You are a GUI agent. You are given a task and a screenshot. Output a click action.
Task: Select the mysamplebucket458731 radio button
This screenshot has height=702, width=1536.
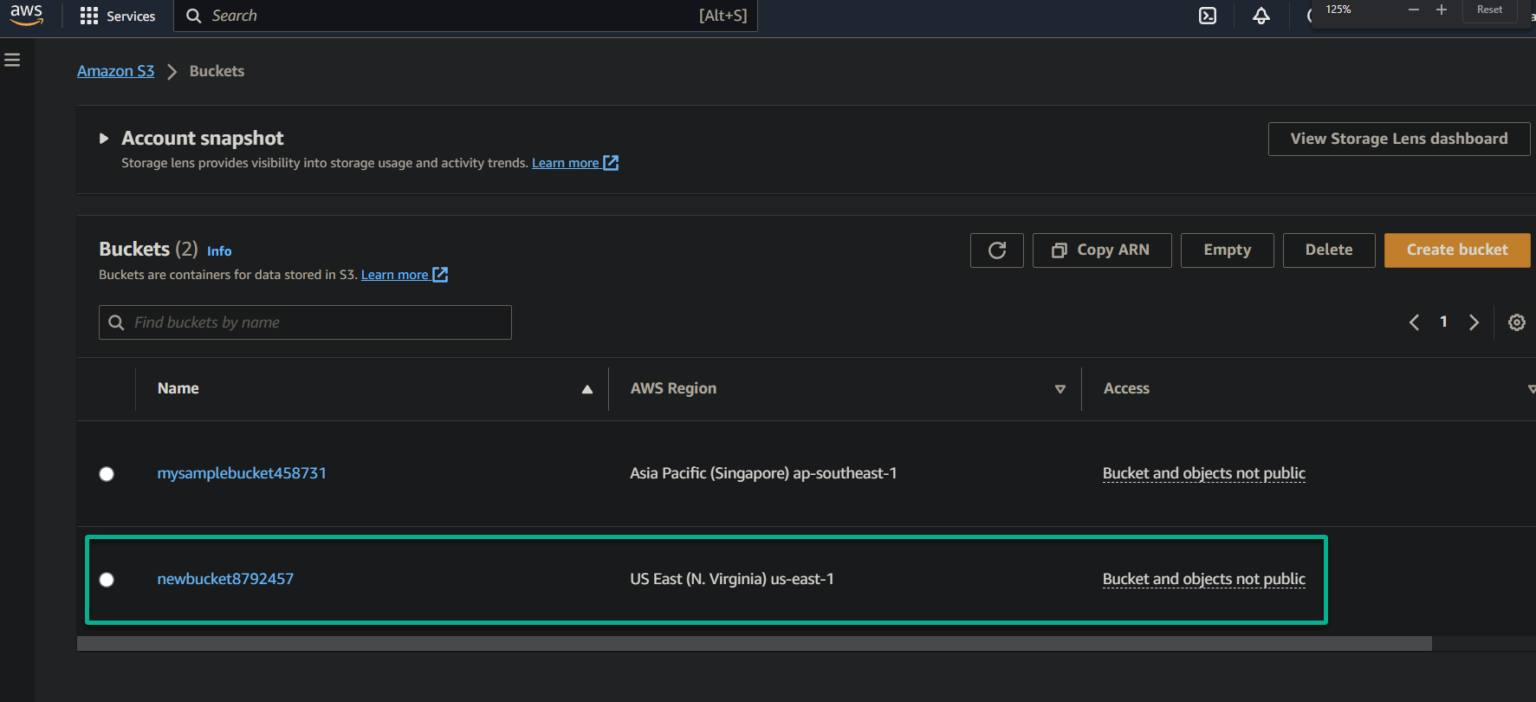[107, 474]
